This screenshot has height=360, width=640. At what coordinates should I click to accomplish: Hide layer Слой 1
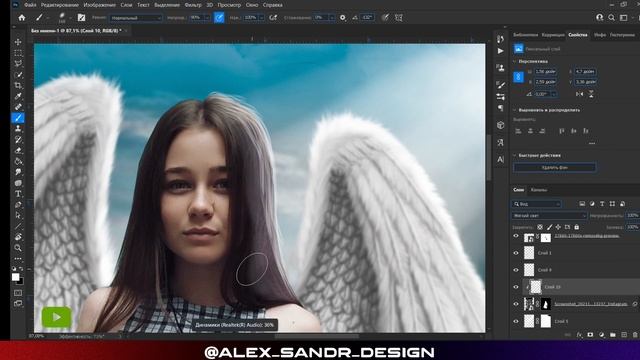516,253
